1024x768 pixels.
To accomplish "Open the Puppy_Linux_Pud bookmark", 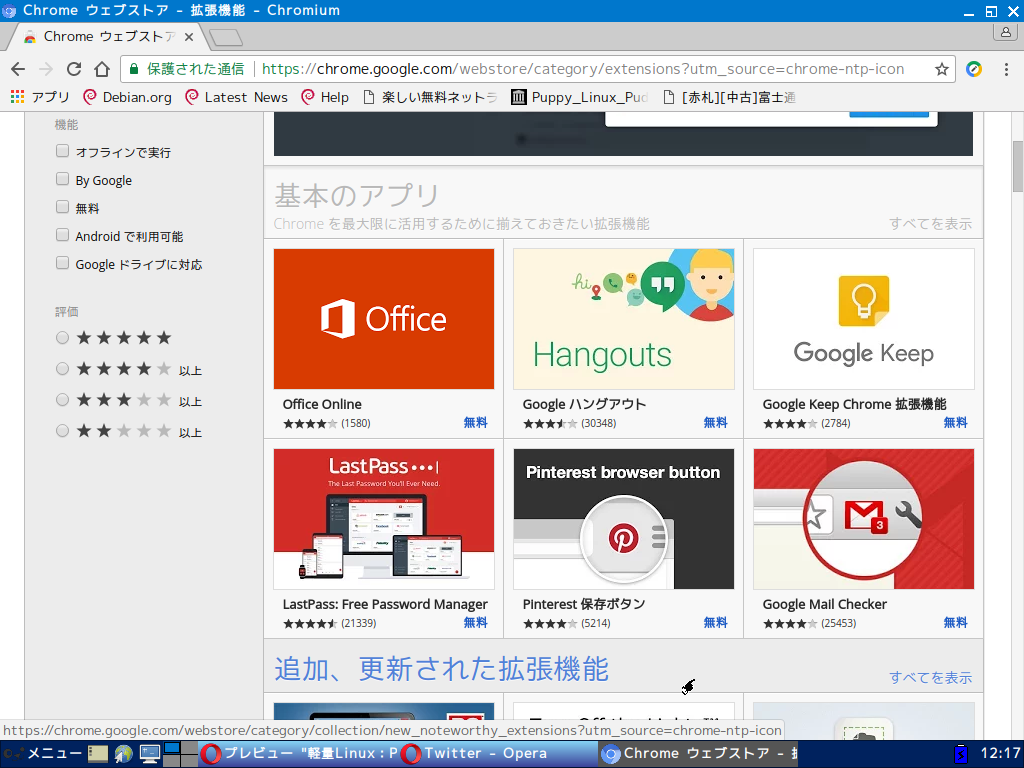I will point(580,97).
